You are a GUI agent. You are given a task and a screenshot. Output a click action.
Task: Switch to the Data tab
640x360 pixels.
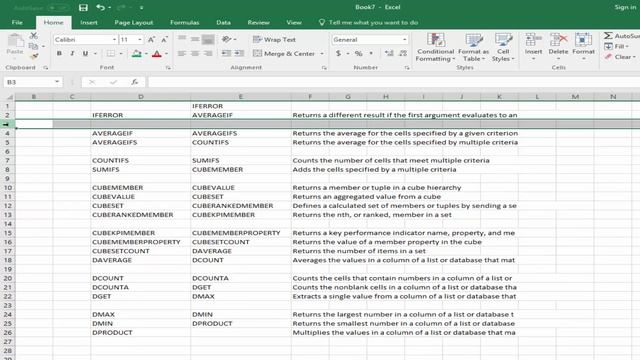coord(223,22)
